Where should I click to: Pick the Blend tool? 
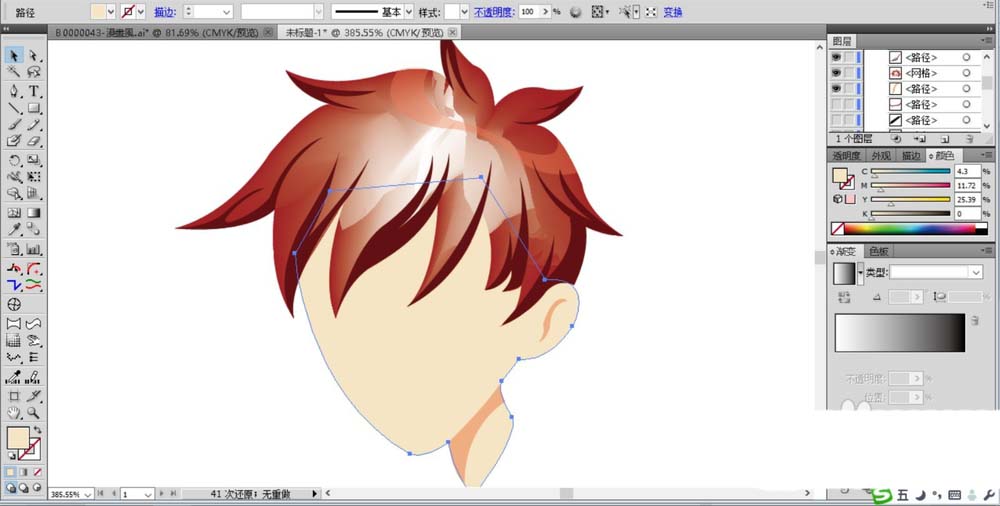(33, 229)
